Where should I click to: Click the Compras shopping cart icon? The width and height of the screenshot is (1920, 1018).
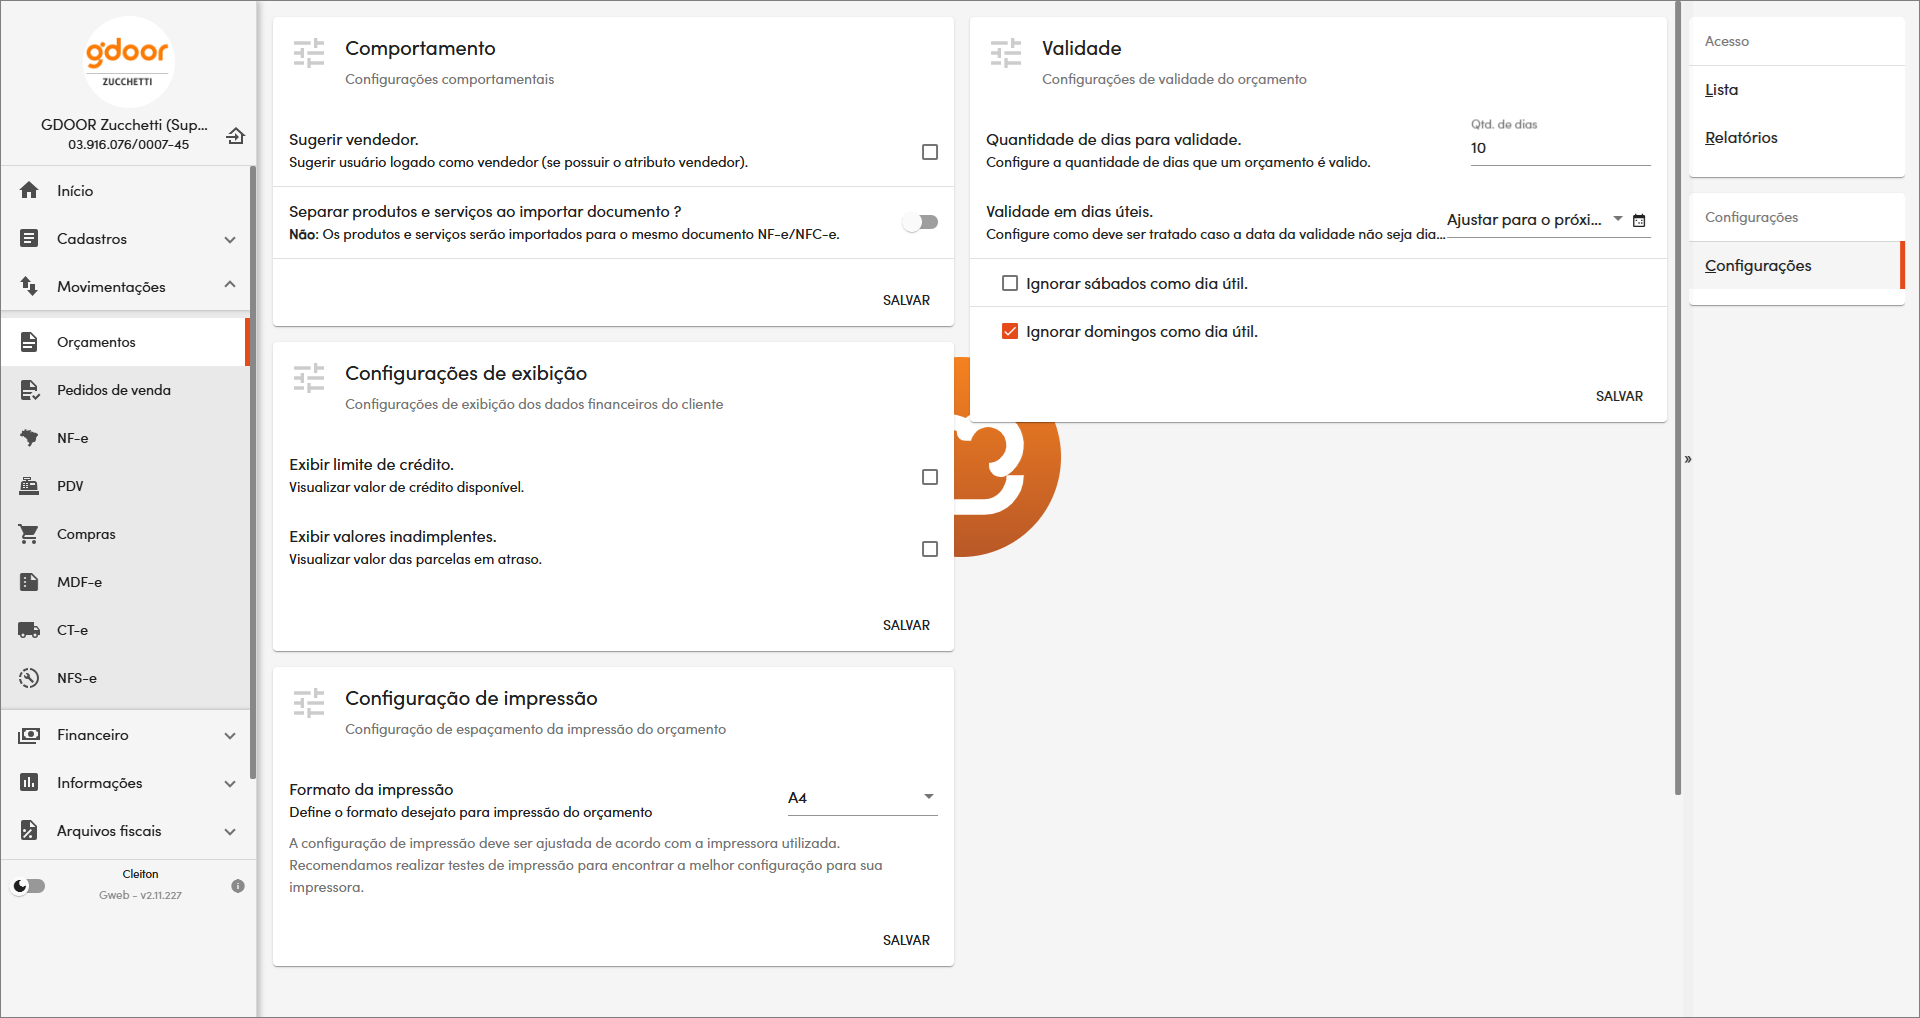[x=29, y=534]
